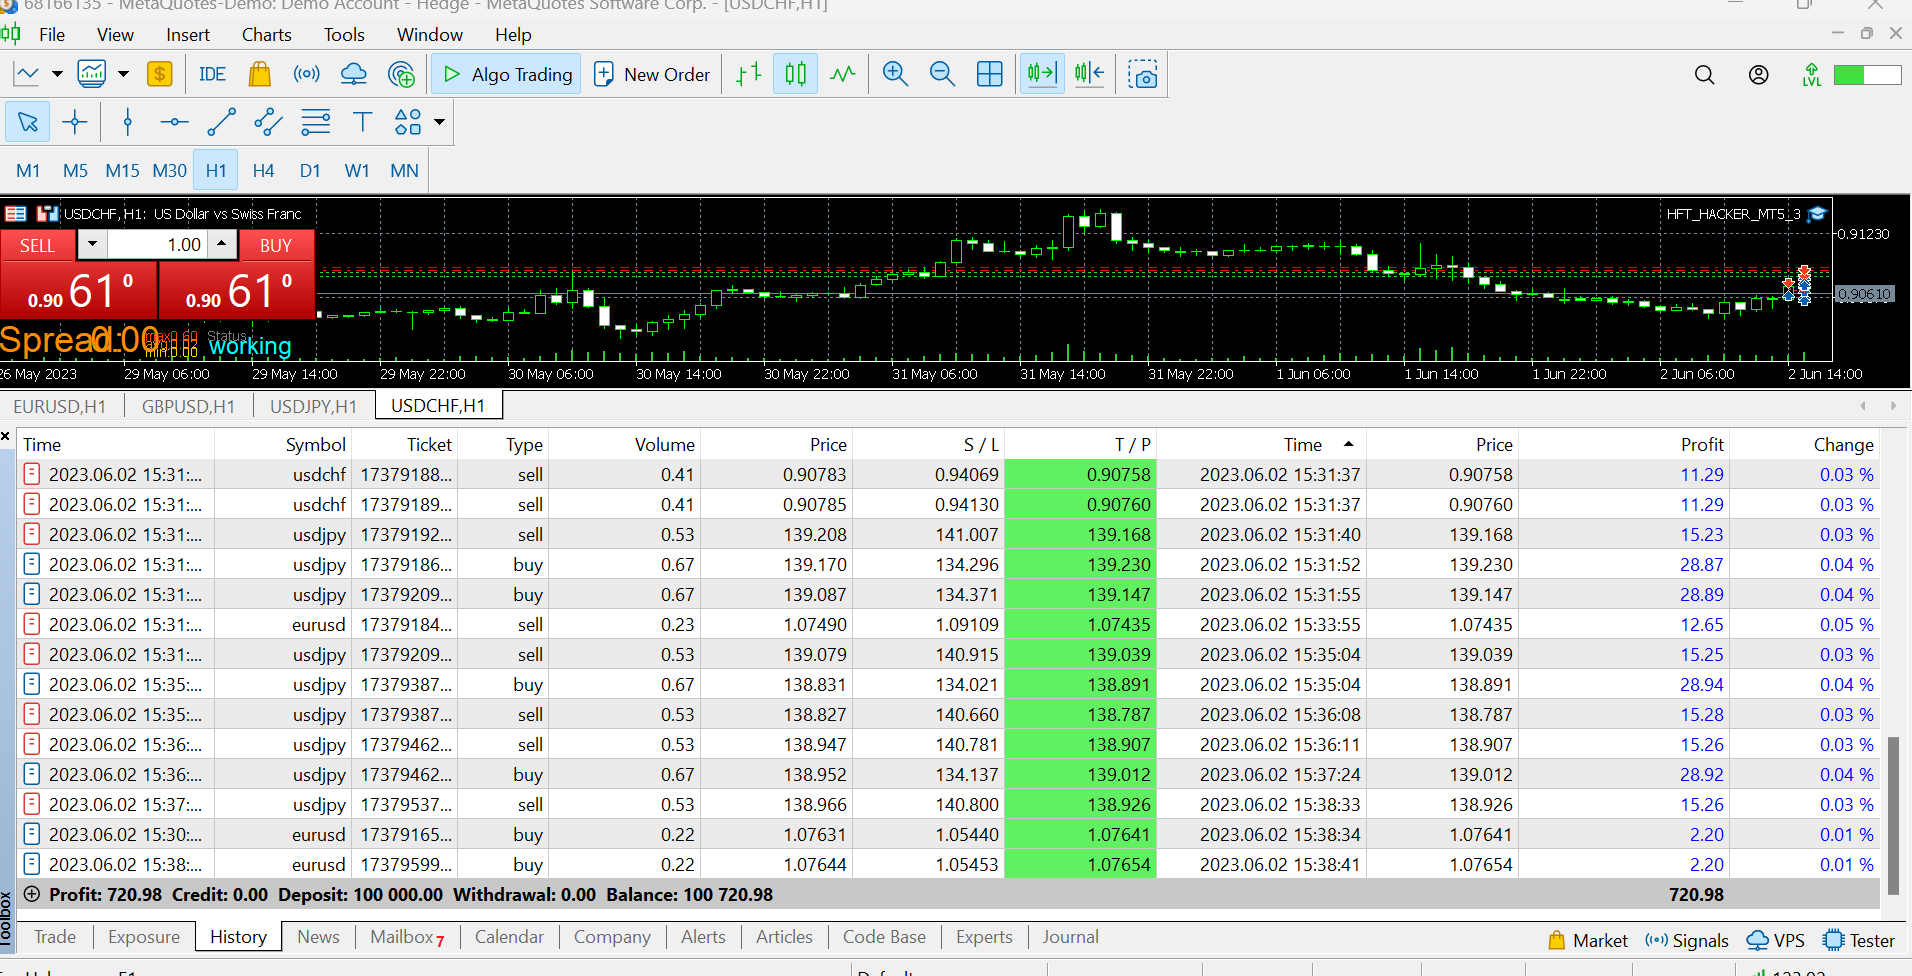The height and width of the screenshot is (976, 1912).
Task: Click the history list vertical scrollbar
Action: [x=1892, y=815]
